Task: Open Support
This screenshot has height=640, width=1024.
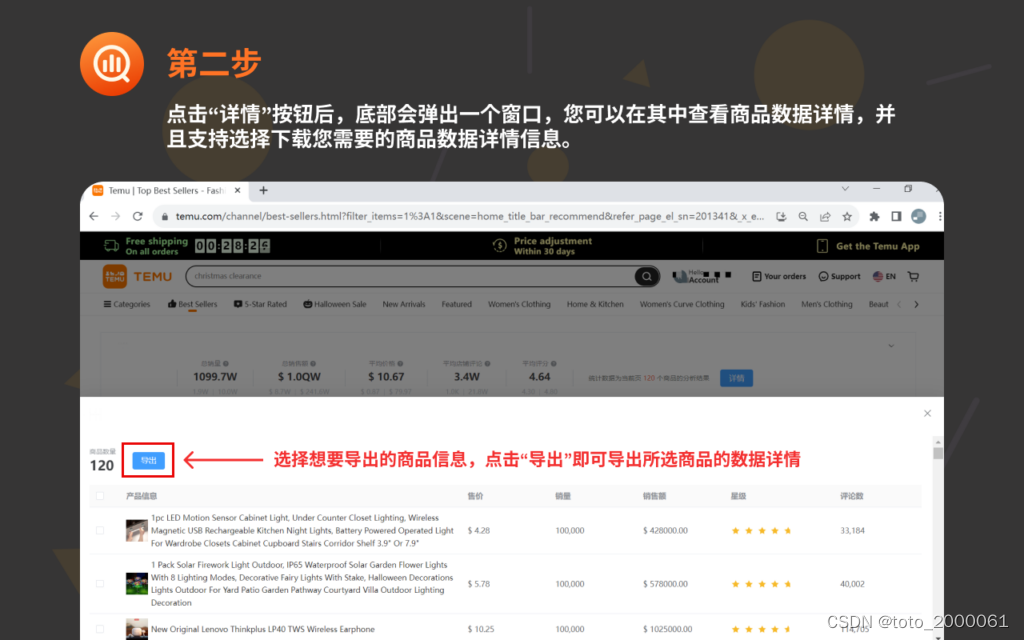Action: click(x=839, y=276)
